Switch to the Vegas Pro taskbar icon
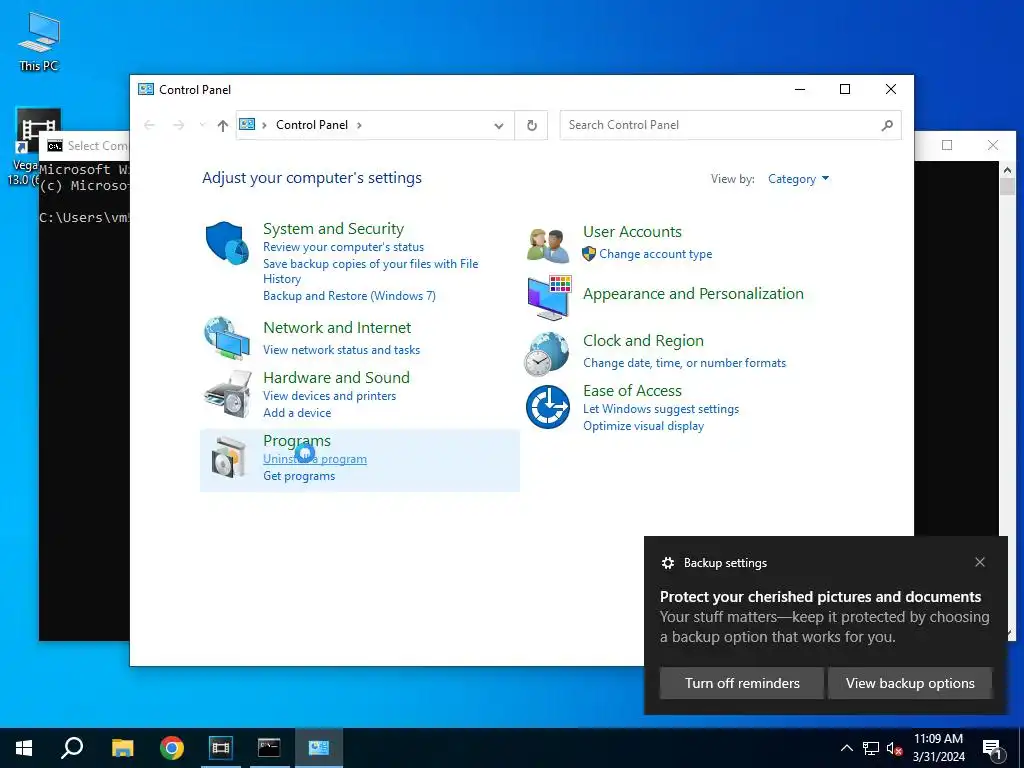The image size is (1024, 768). click(221, 748)
